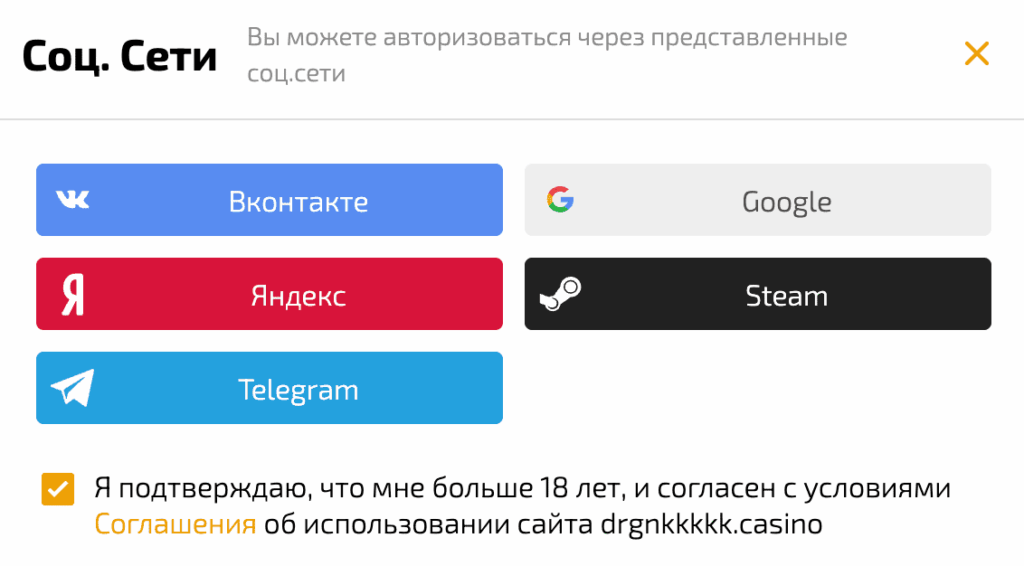The width and height of the screenshot is (1024, 566).
Task: Authorize through the Яндекс button
Action: (298, 295)
